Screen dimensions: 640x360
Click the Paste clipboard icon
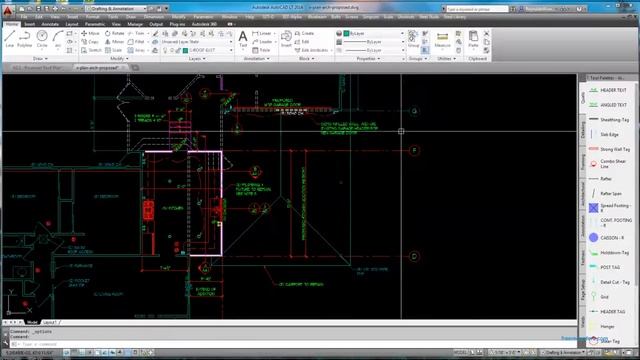click(473, 39)
